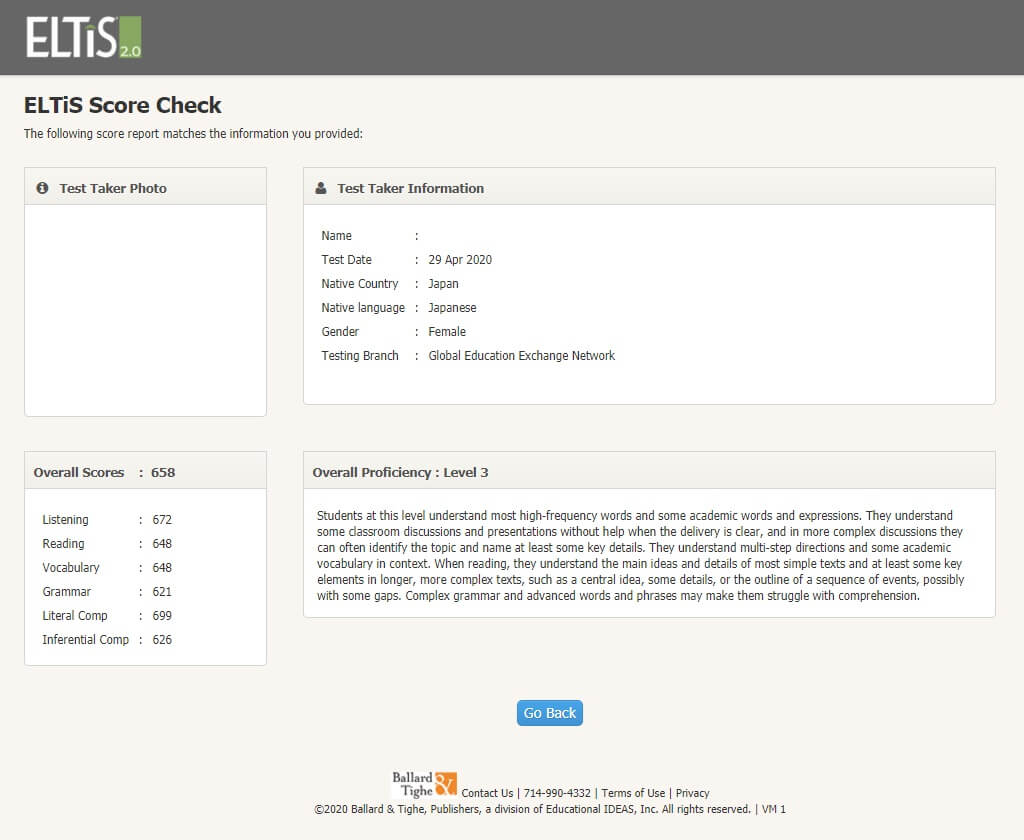This screenshot has width=1024, height=840.
Task: Click the person icon beside Test Taker Information
Action: click(321, 188)
